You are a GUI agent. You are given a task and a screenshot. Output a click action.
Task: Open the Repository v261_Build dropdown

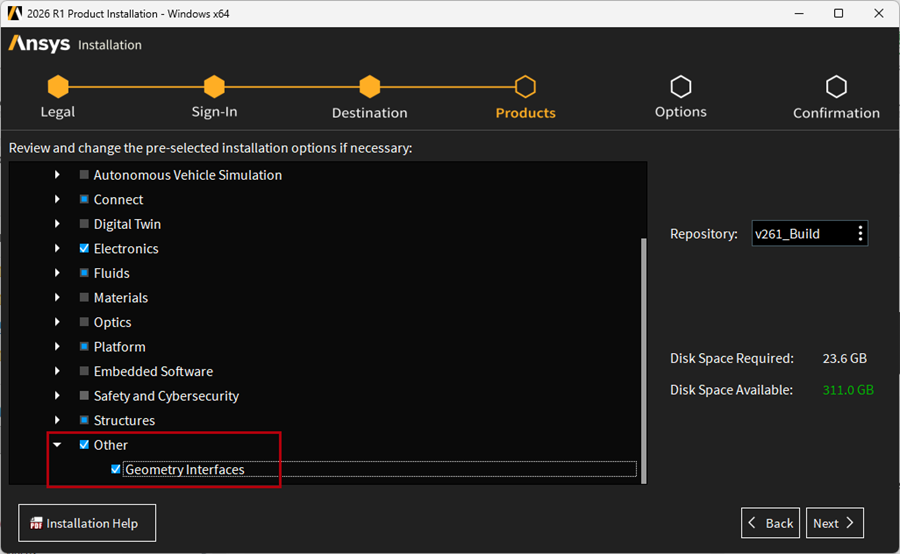click(x=809, y=233)
